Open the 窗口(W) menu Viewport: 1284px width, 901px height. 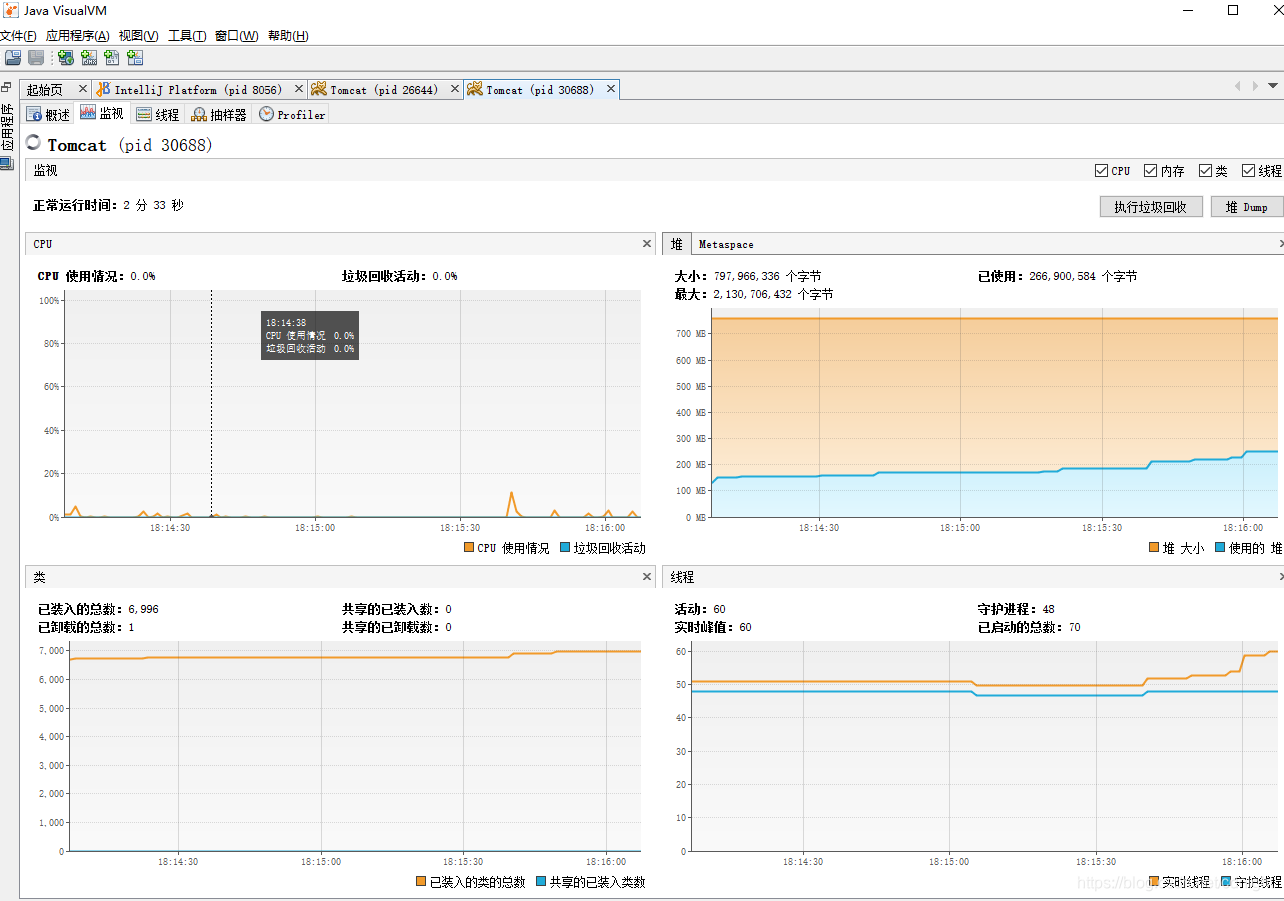click(x=236, y=36)
